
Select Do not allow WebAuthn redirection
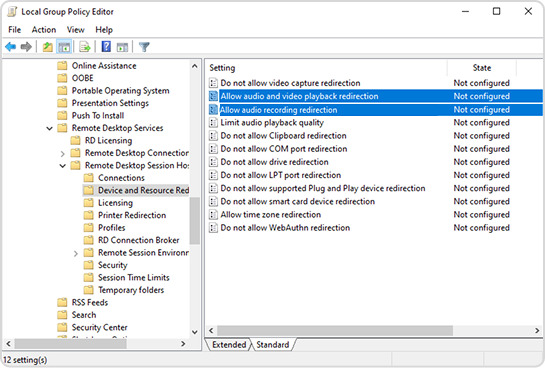point(285,228)
